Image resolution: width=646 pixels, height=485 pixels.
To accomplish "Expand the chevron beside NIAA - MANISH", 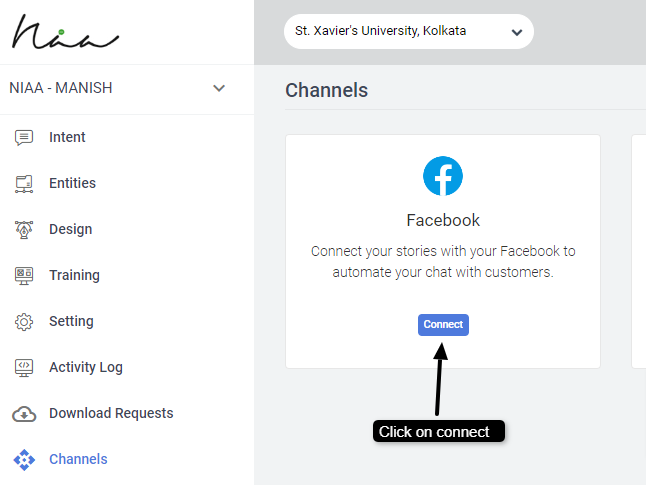I will 219,88.
